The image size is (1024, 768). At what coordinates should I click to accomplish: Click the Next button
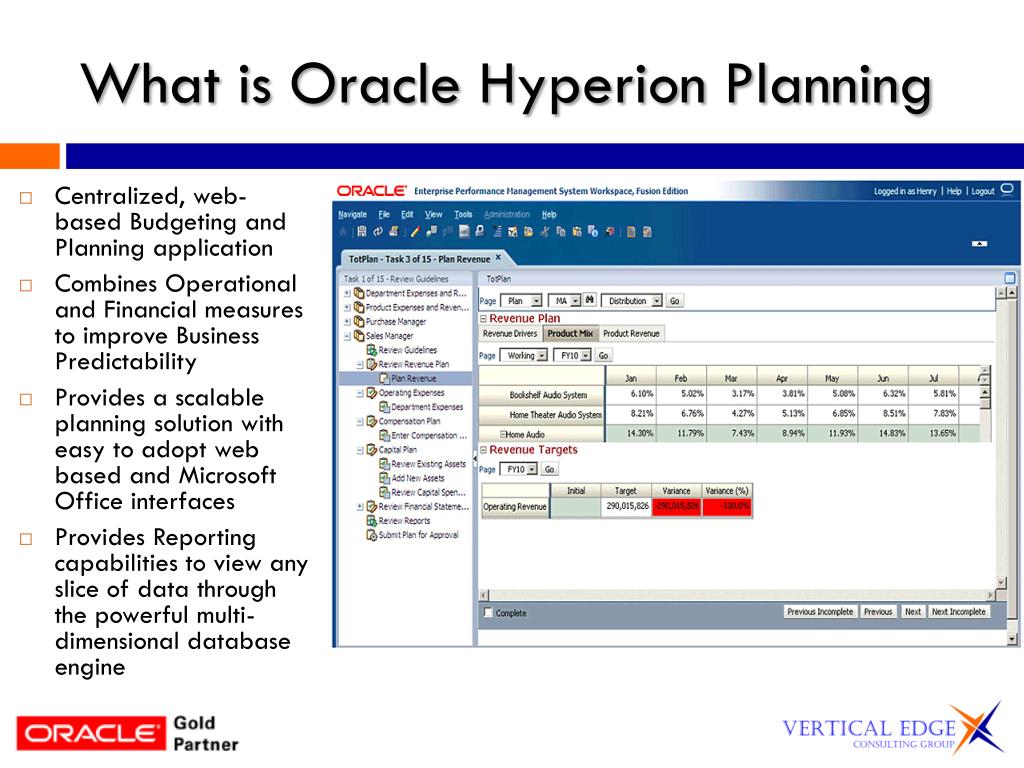coord(913,612)
